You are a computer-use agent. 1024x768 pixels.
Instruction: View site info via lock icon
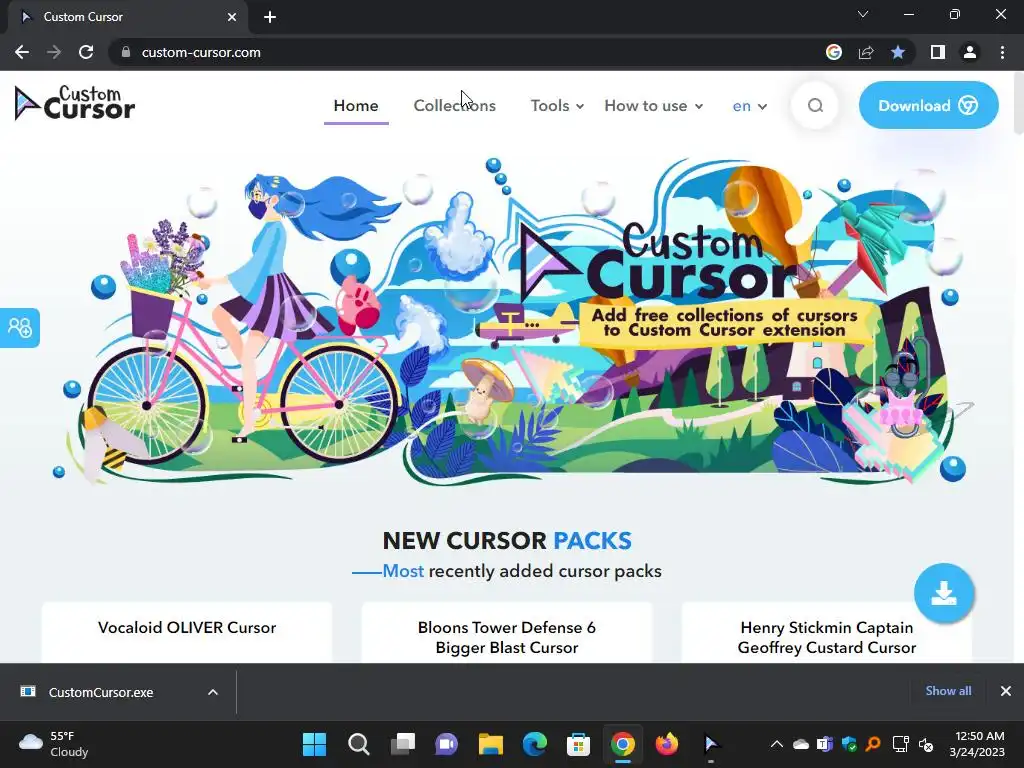126,52
